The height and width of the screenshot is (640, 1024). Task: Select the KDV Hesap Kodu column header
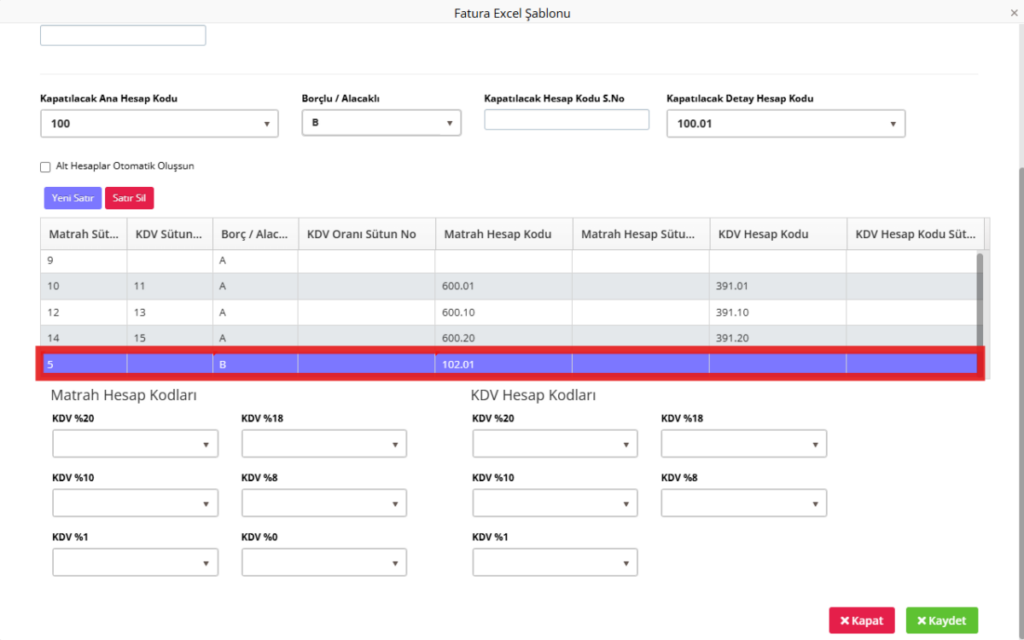tap(778, 234)
